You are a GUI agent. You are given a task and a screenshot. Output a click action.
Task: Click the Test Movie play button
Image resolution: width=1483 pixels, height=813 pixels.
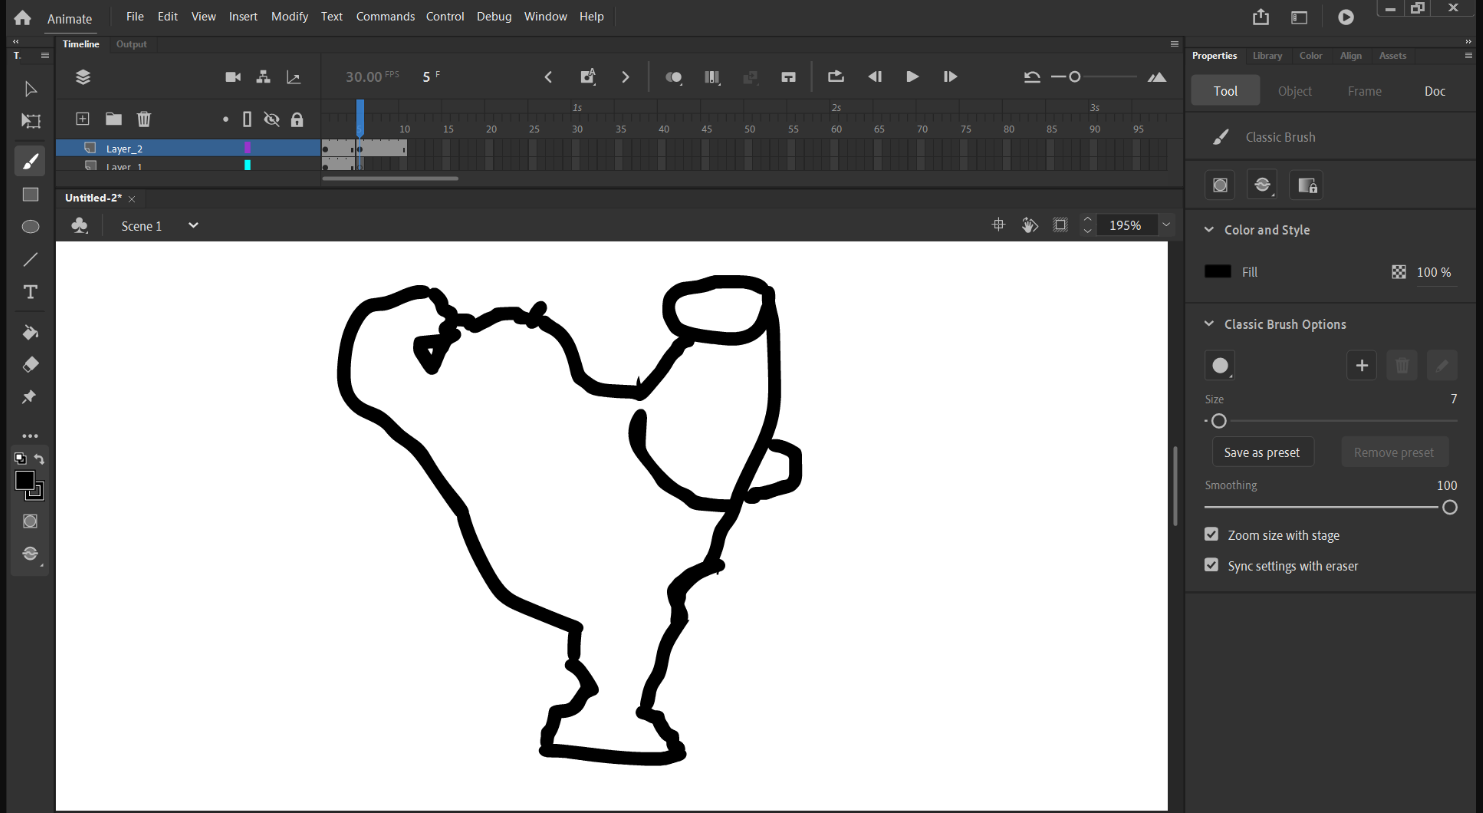(x=1346, y=17)
